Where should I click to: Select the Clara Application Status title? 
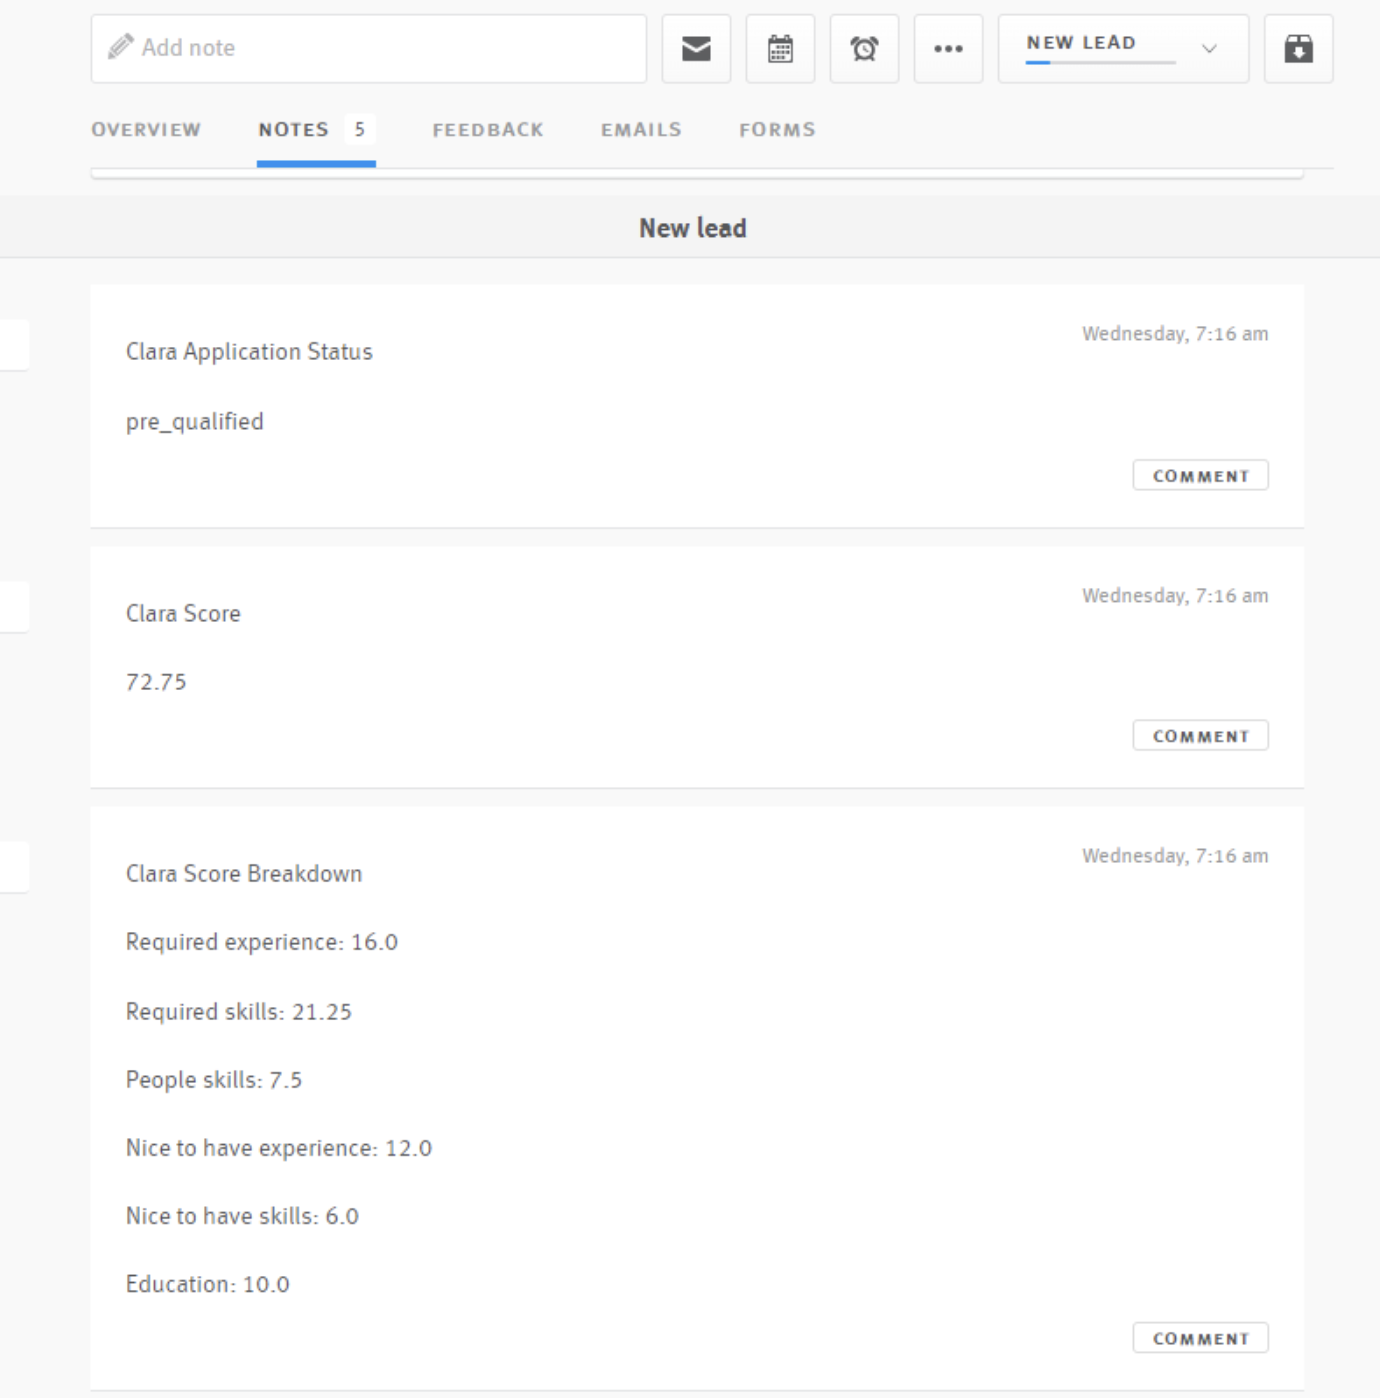[249, 352]
